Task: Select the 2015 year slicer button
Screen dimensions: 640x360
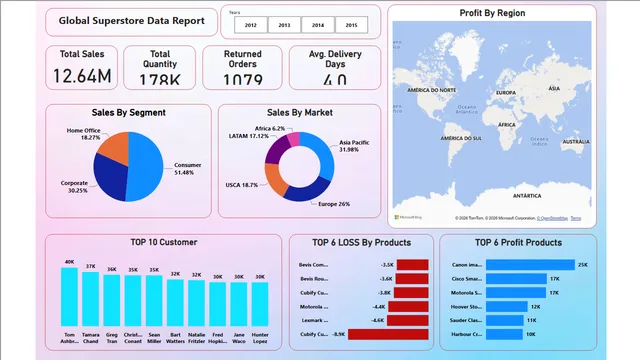Action: (351, 25)
